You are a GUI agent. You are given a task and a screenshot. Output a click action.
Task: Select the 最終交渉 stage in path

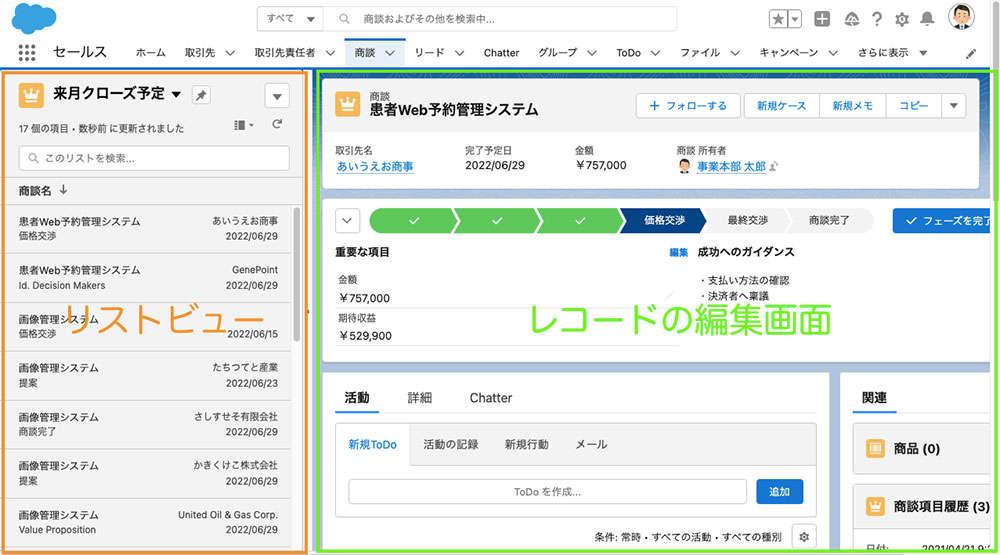[x=747, y=220]
